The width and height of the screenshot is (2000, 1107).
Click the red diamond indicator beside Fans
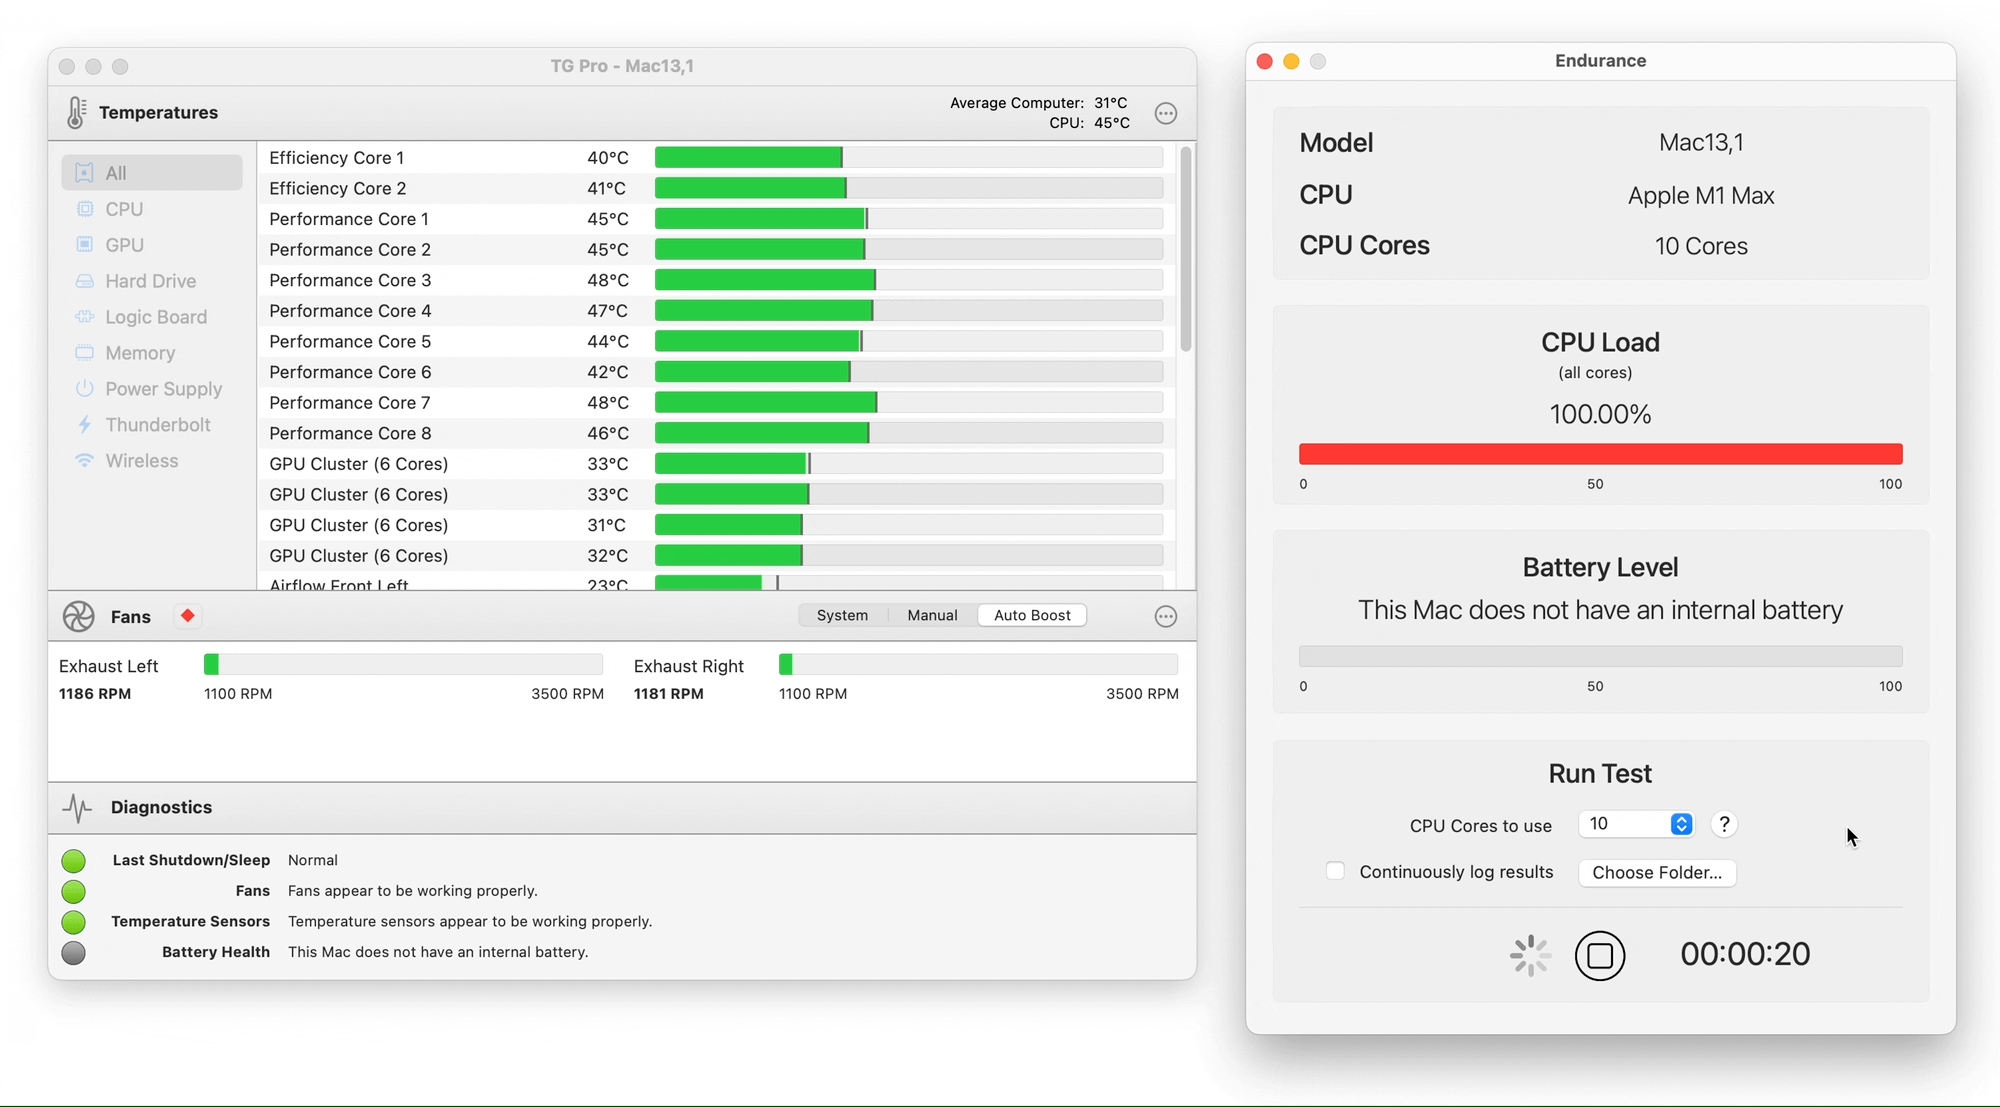(187, 615)
